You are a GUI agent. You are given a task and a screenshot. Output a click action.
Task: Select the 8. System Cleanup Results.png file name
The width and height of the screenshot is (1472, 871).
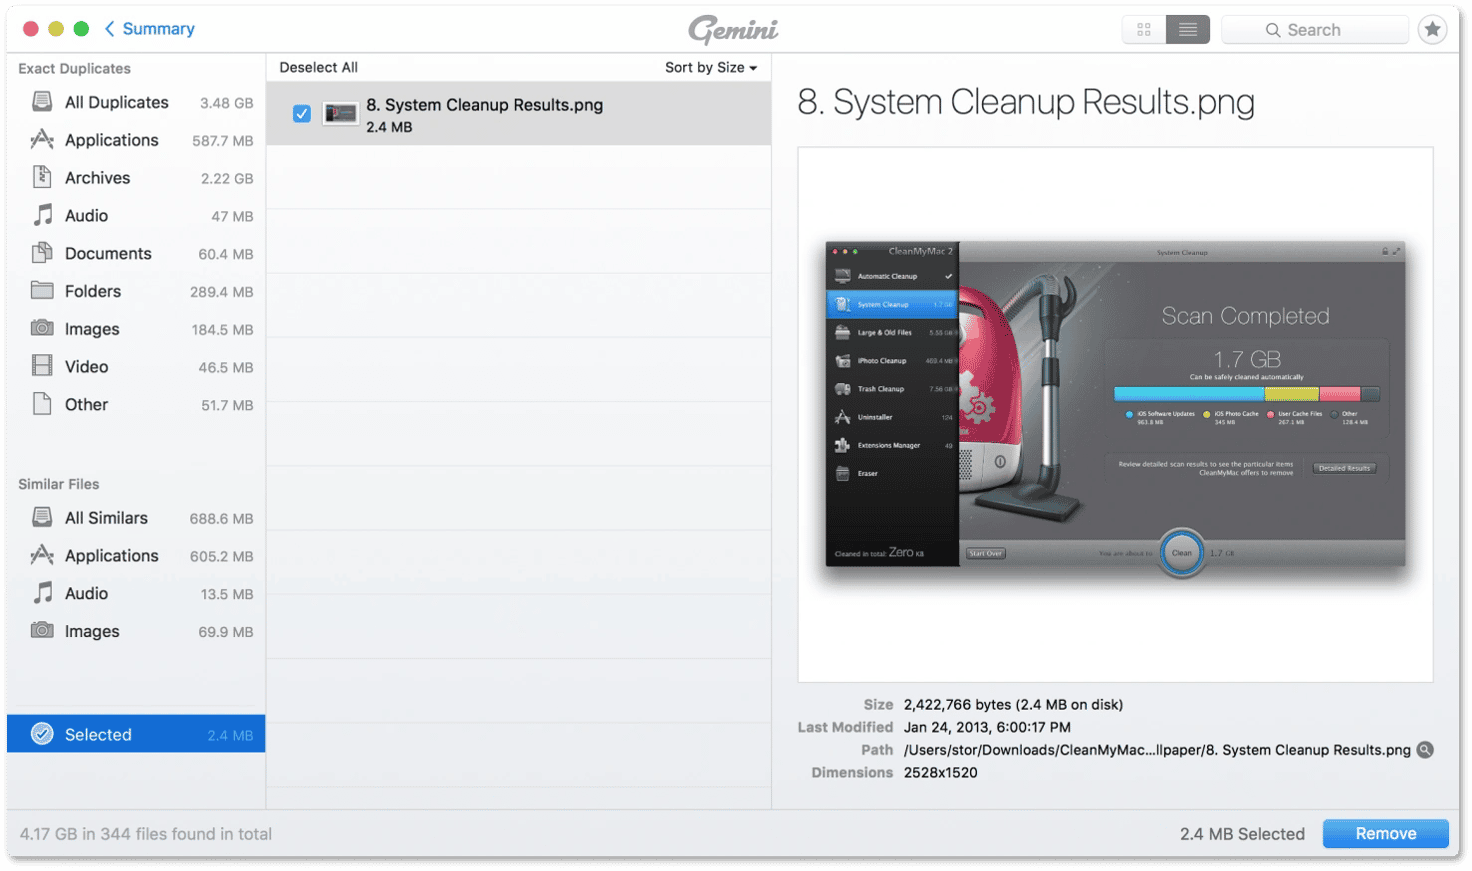click(x=484, y=105)
